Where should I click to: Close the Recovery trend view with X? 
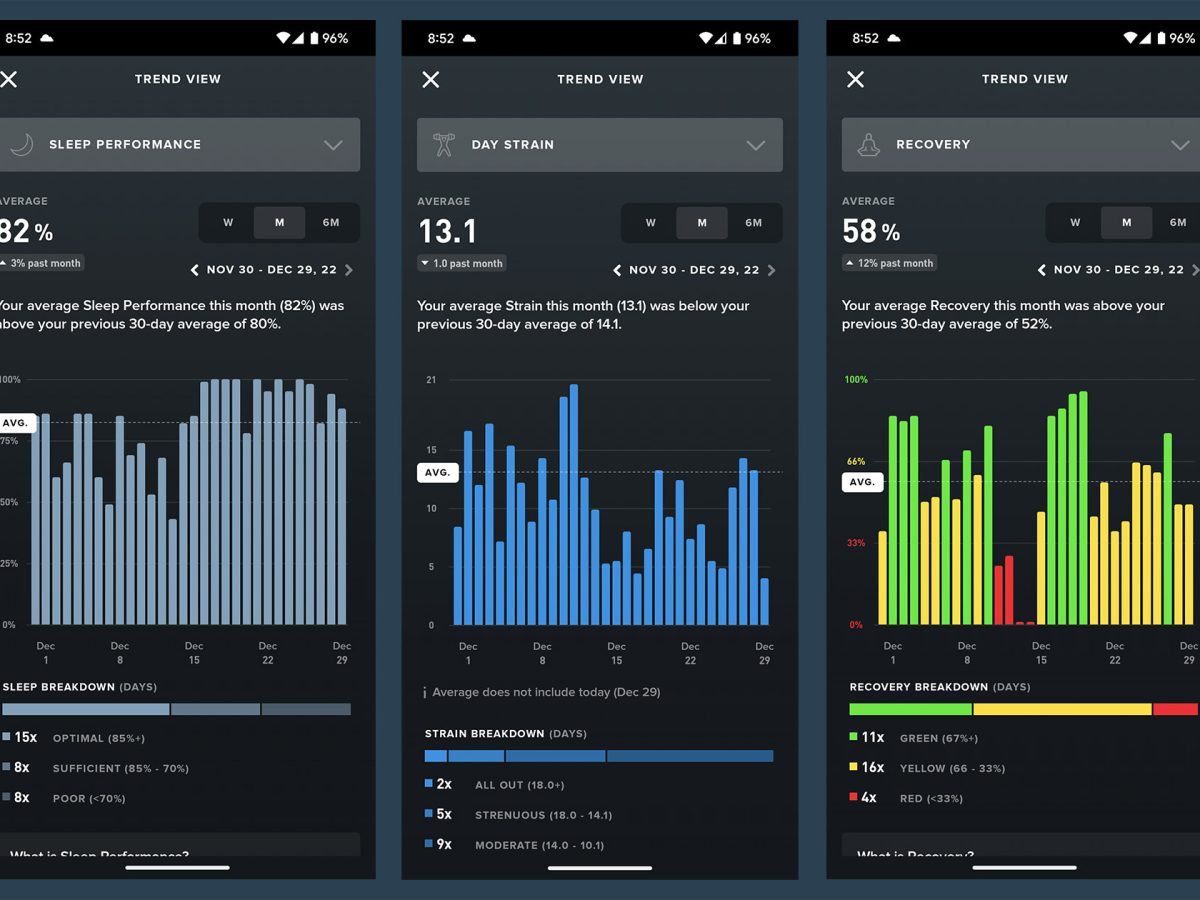pos(855,79)
